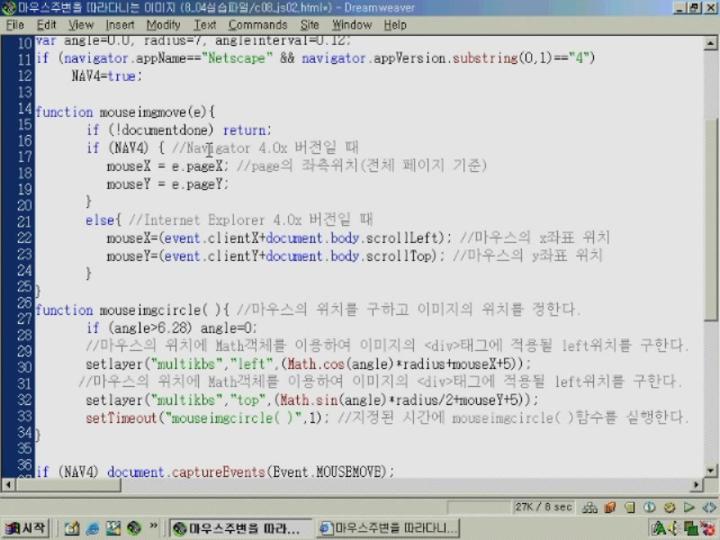This screenshot has width=720, height=540.
Task: Click the 'if (angle>6.28) angle=0;' line
Action: (x=171, y=328)
